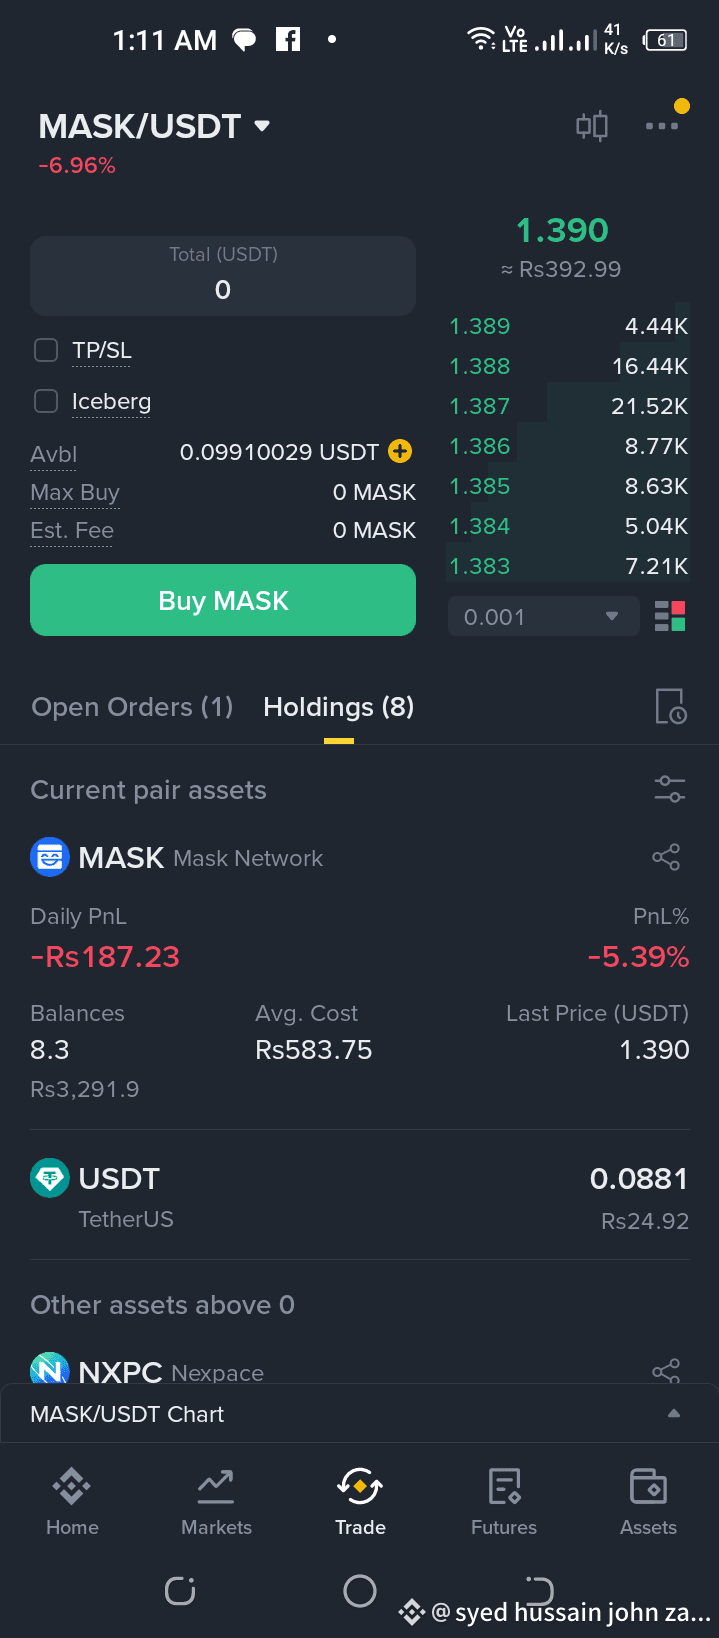Expand the MASK/USDT Chart panel

(674, 1413)
